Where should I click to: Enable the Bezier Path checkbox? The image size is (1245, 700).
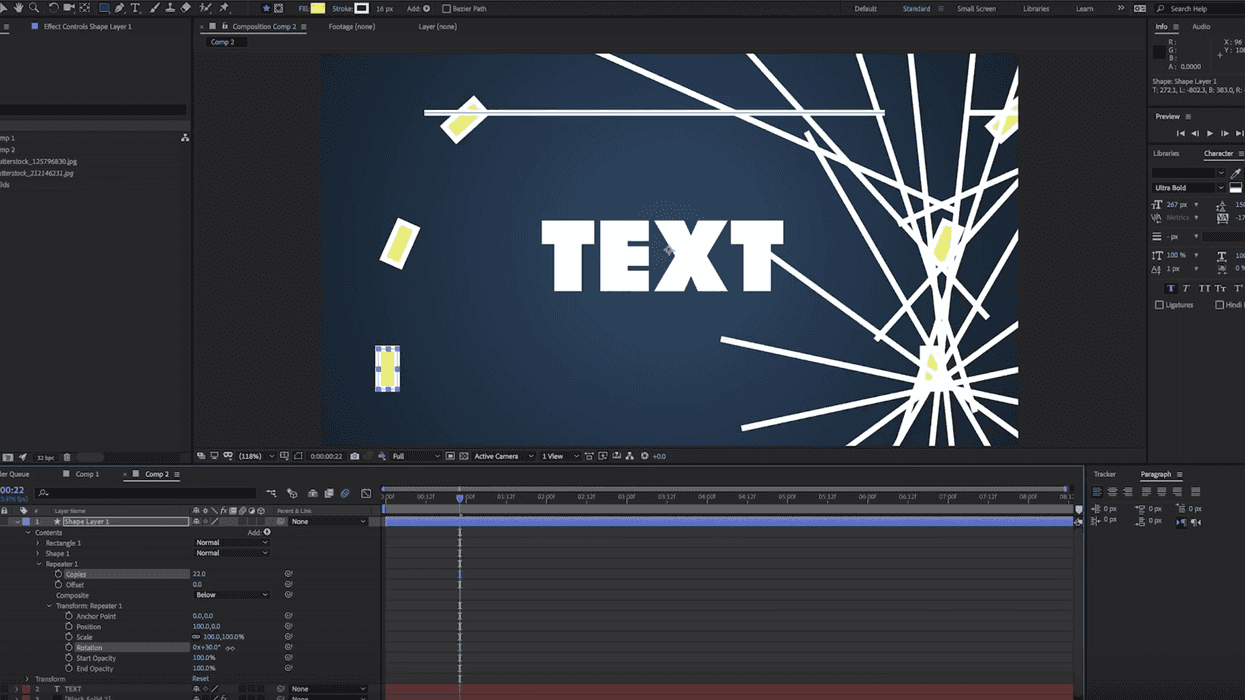point(446,9)
